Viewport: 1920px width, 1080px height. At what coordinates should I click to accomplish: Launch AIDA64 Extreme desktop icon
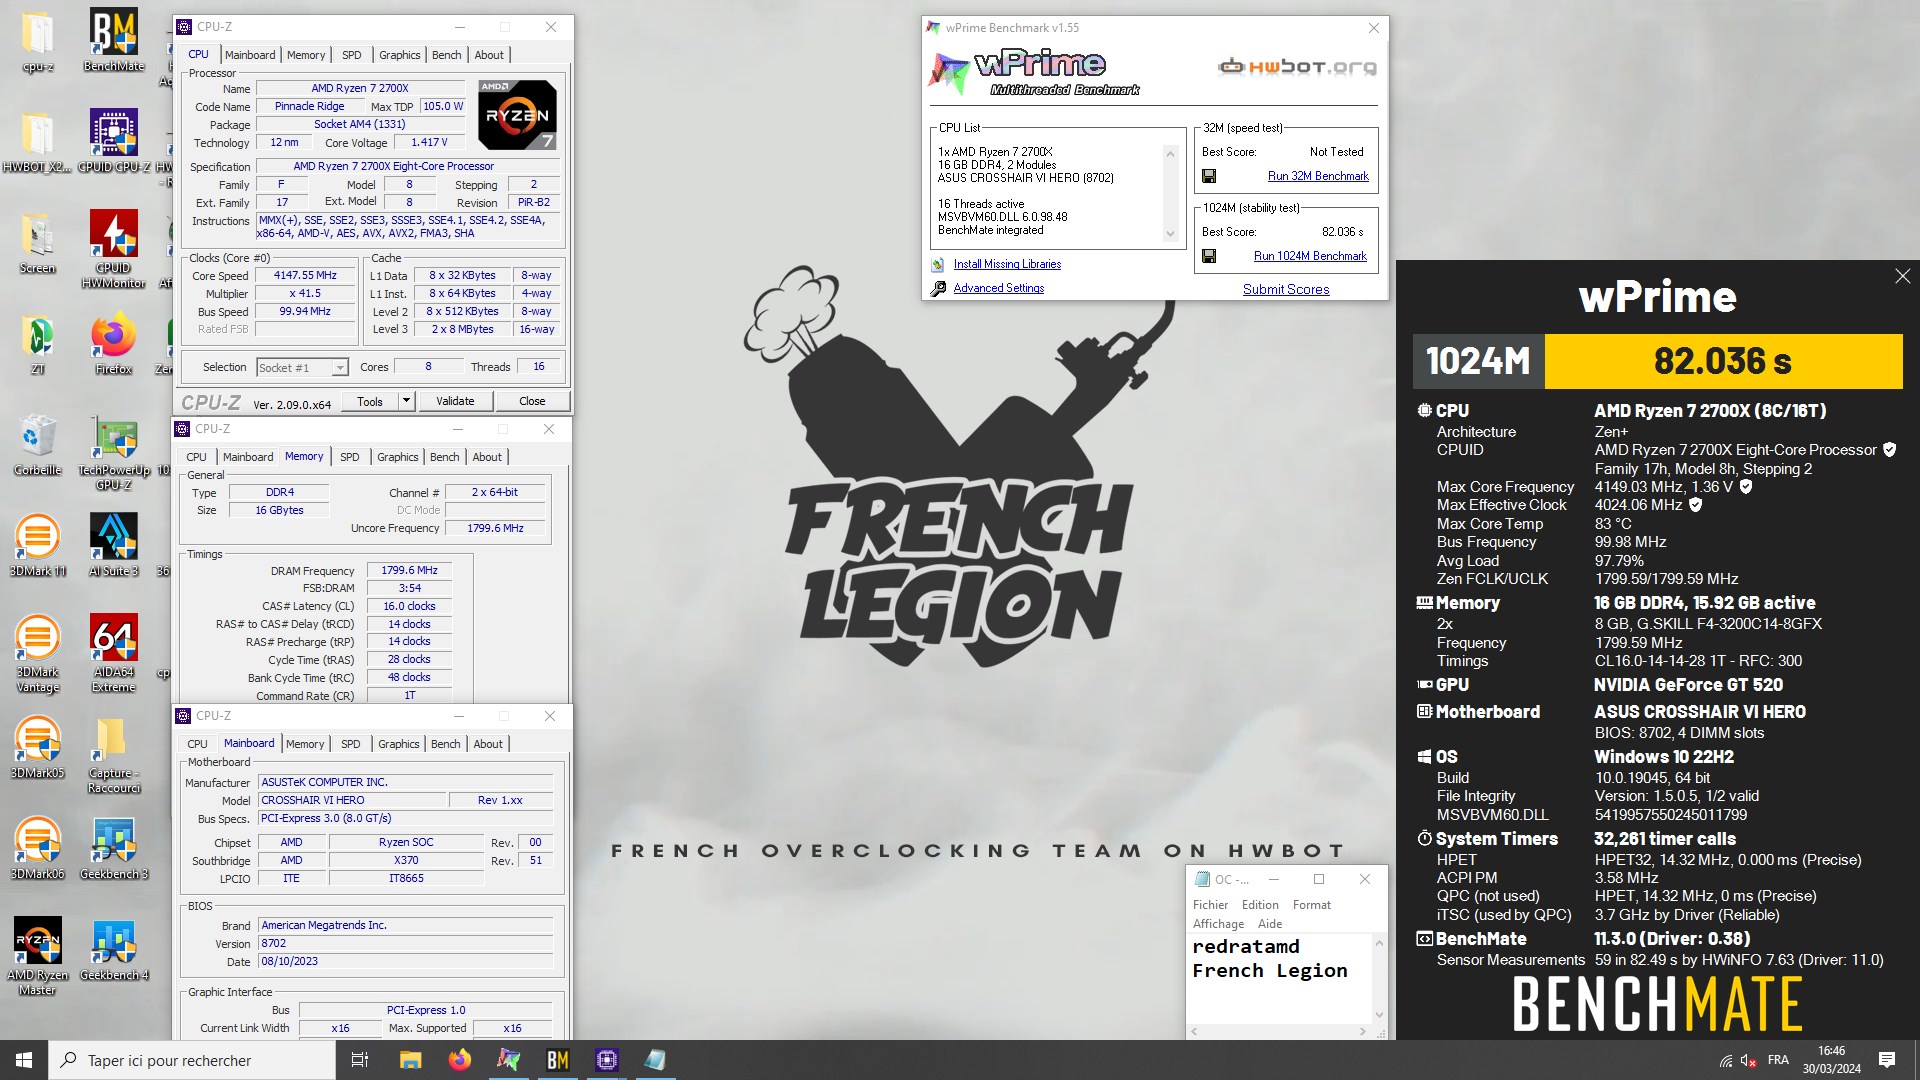tap(113, 654)
